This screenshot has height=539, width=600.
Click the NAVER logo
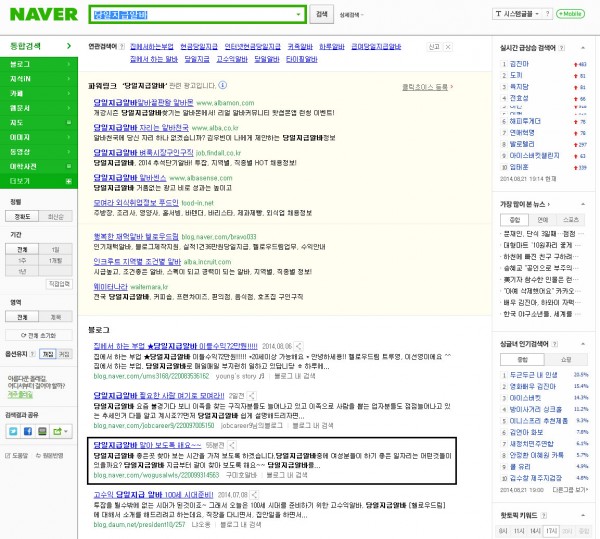[x=44, y=15]
